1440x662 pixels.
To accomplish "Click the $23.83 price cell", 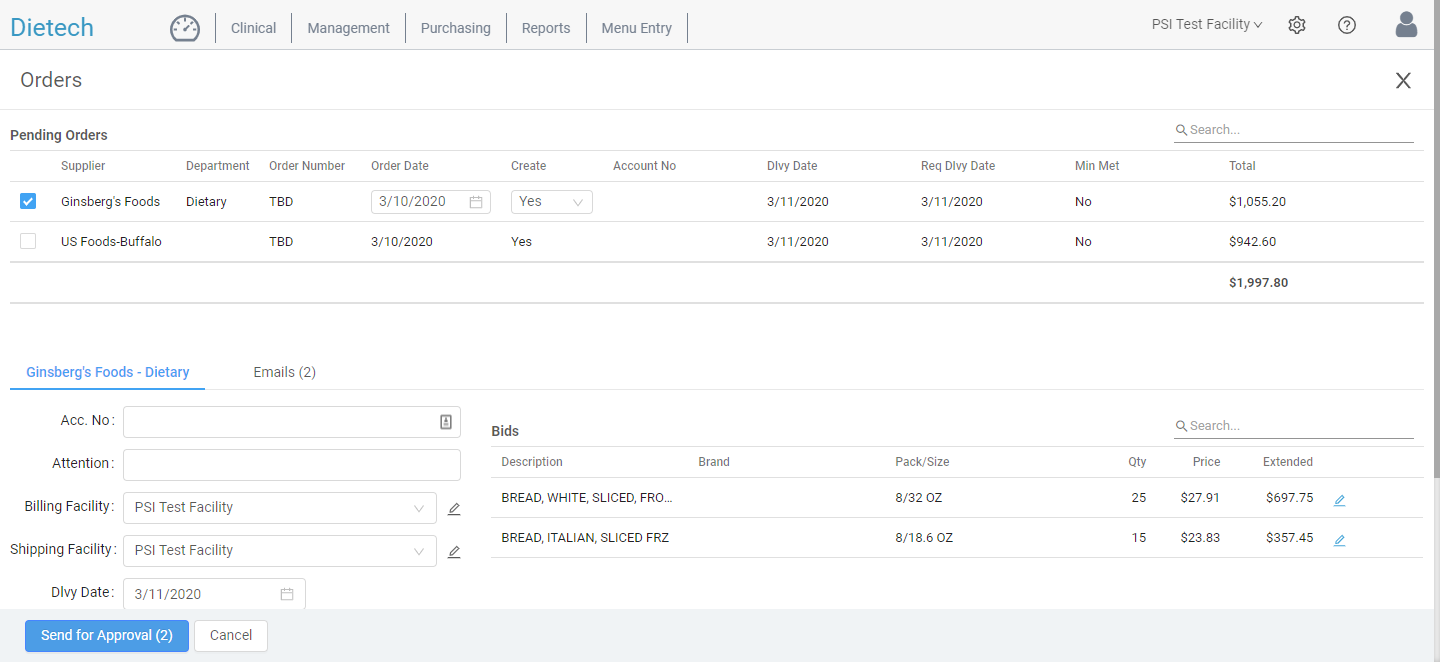I will tap(1200, 538).
